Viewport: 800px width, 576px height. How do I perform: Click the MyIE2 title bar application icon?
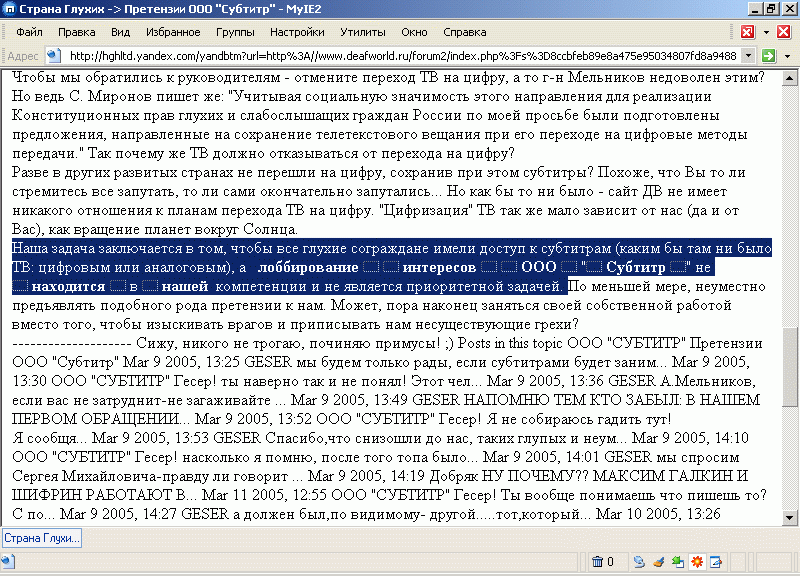tap(10, 9)
